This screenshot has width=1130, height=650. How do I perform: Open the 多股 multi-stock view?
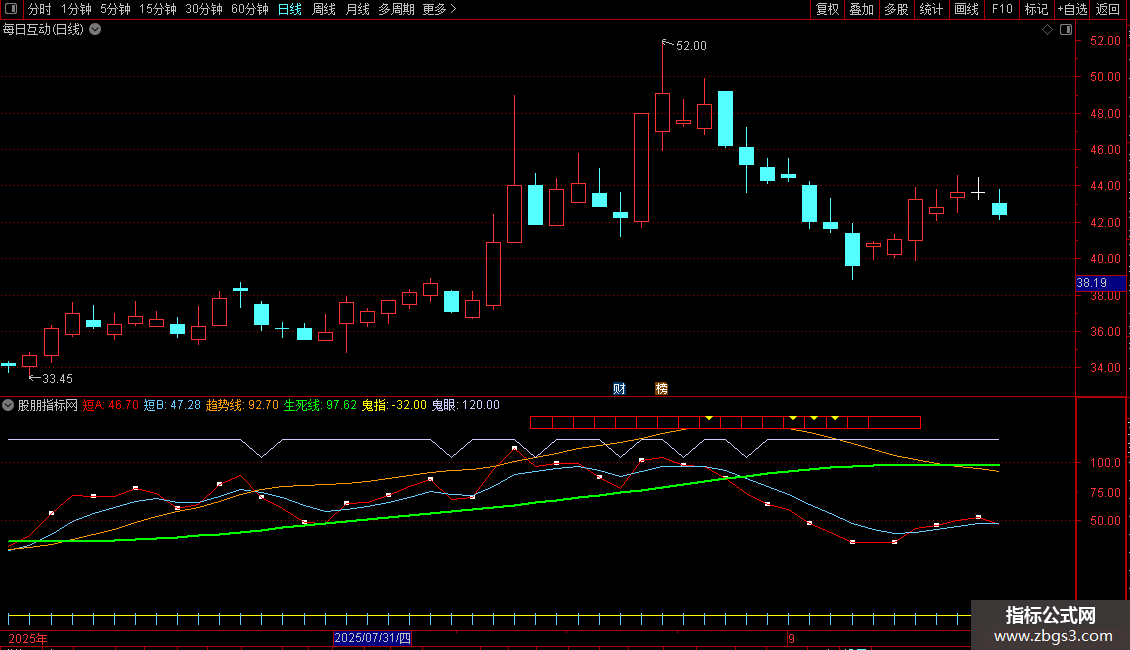pos(897,9)
